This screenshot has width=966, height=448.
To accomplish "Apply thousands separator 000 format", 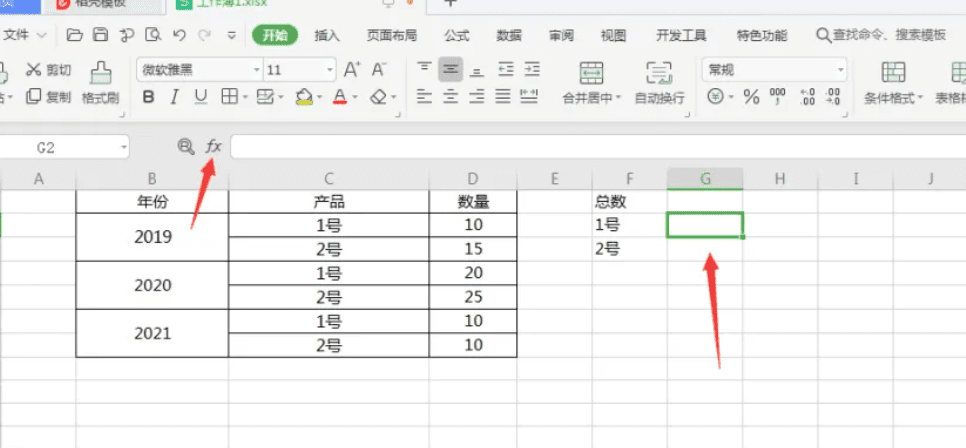I will pos(778,96).
